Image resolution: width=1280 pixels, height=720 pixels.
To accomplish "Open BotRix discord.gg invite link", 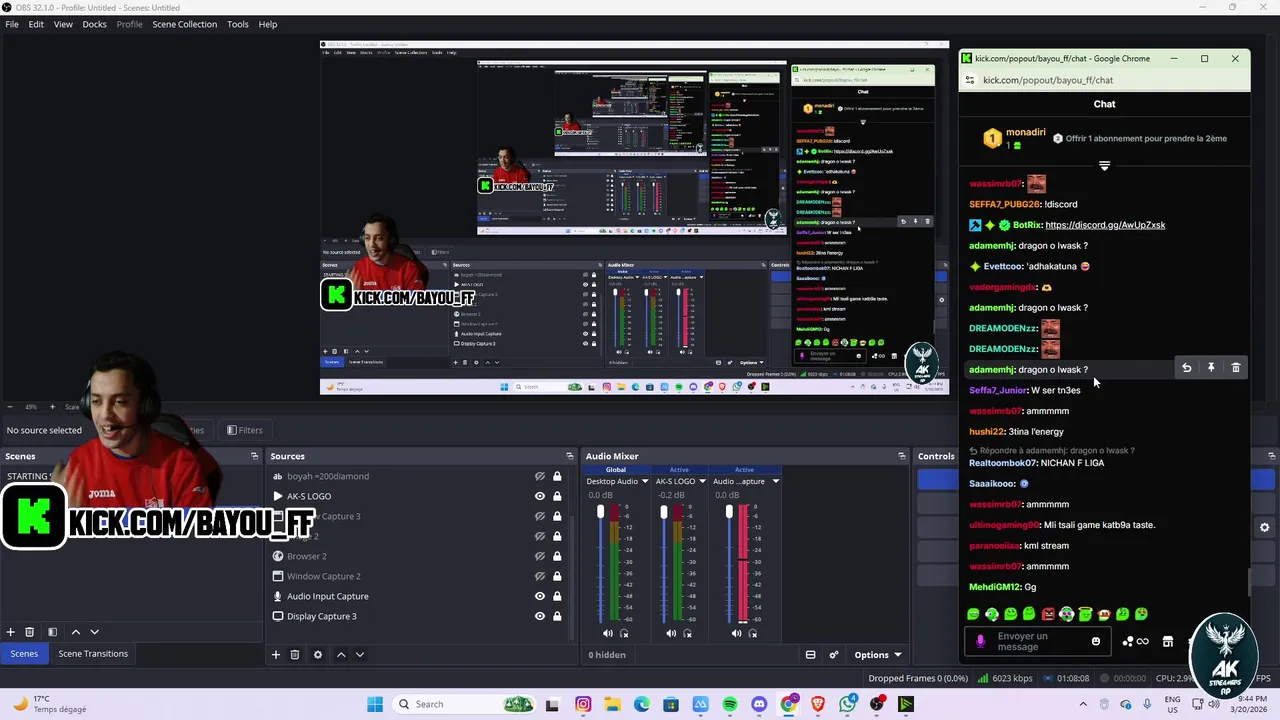I will click(x=1105, y=225).
